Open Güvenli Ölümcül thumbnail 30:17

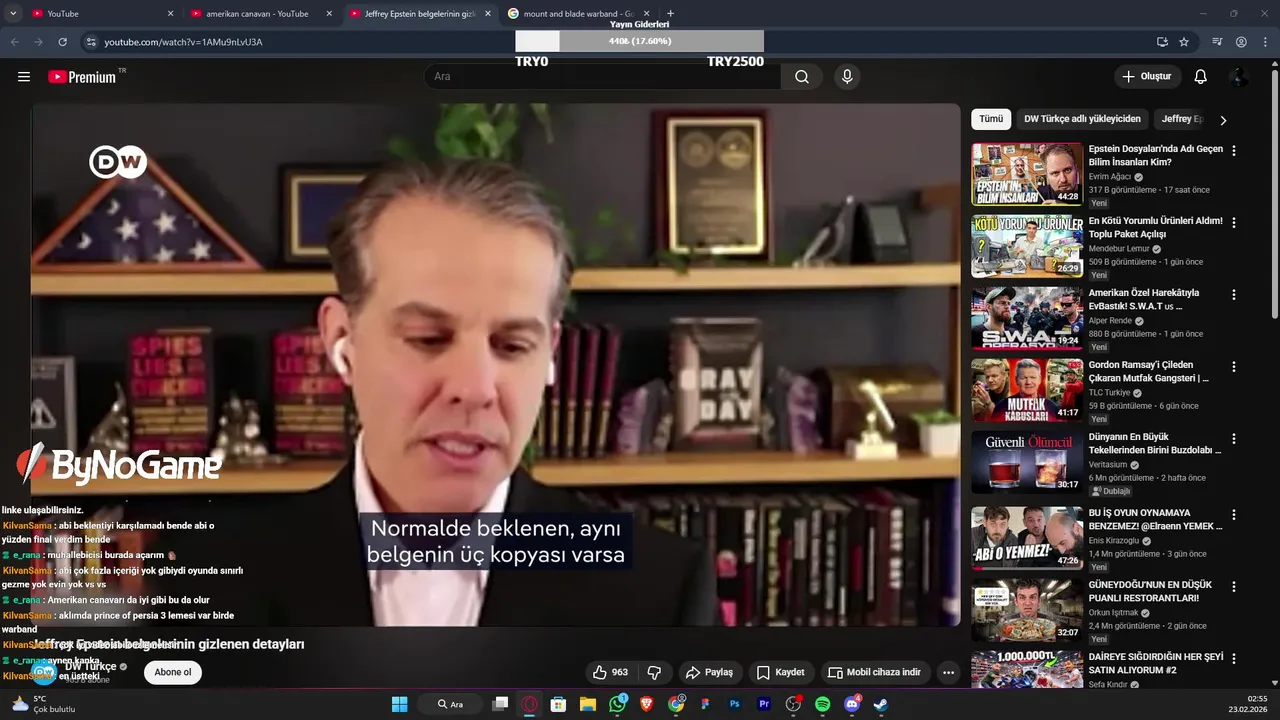1027,462
